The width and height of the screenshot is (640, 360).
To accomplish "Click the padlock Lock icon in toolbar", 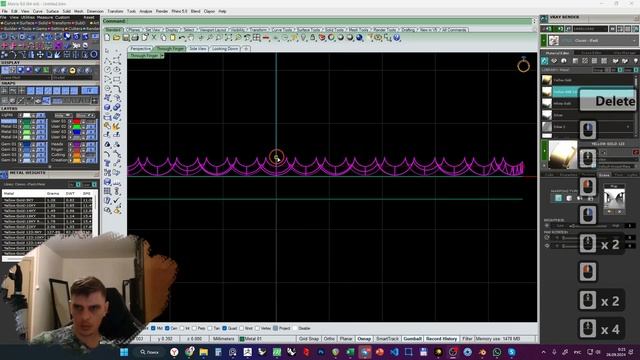I will [x=313, y=38].
